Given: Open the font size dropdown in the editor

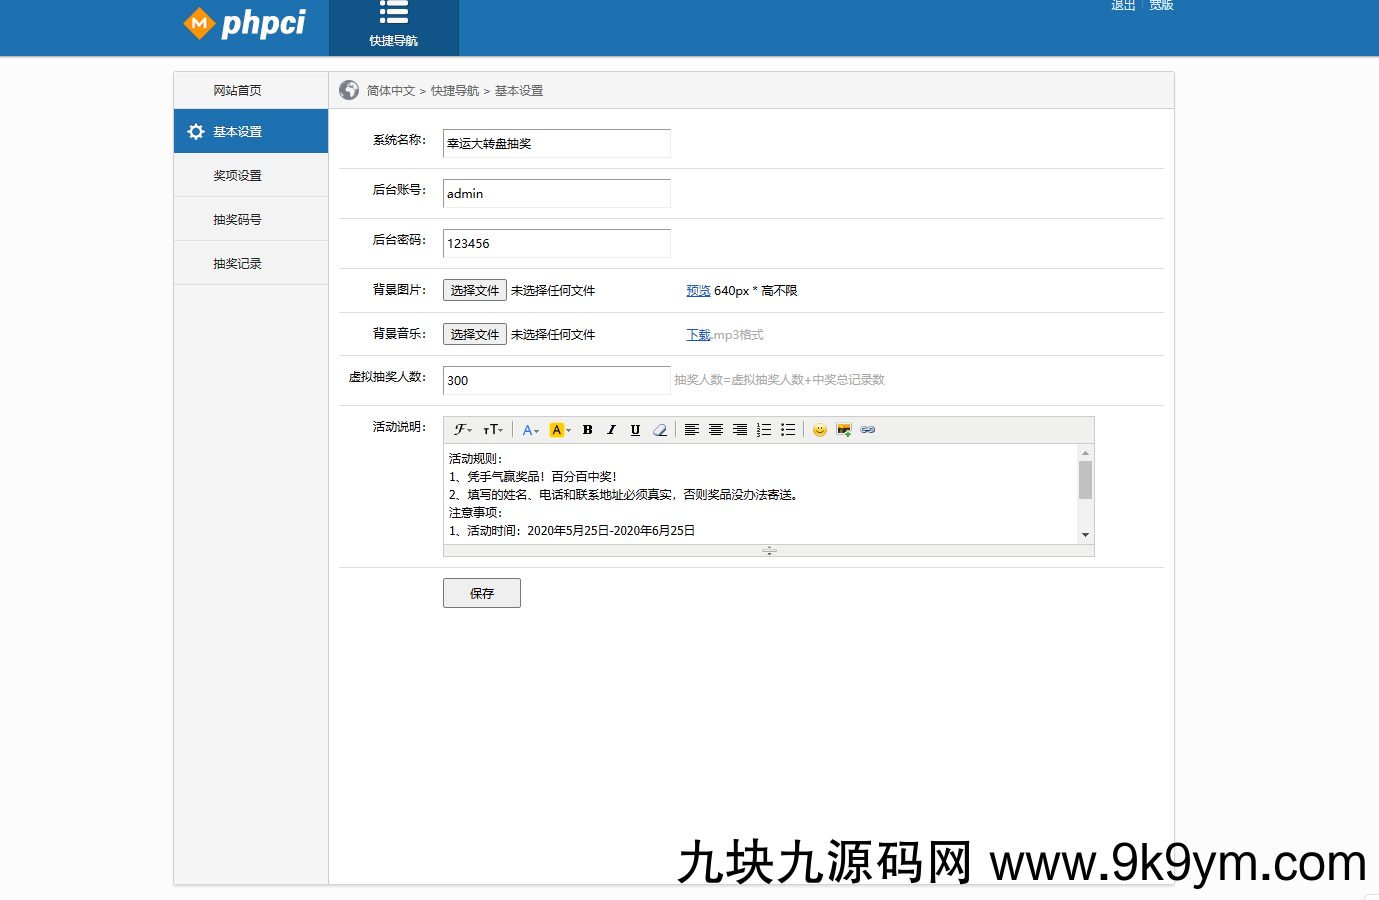Looking at the screenshot, I should [492, 429].
